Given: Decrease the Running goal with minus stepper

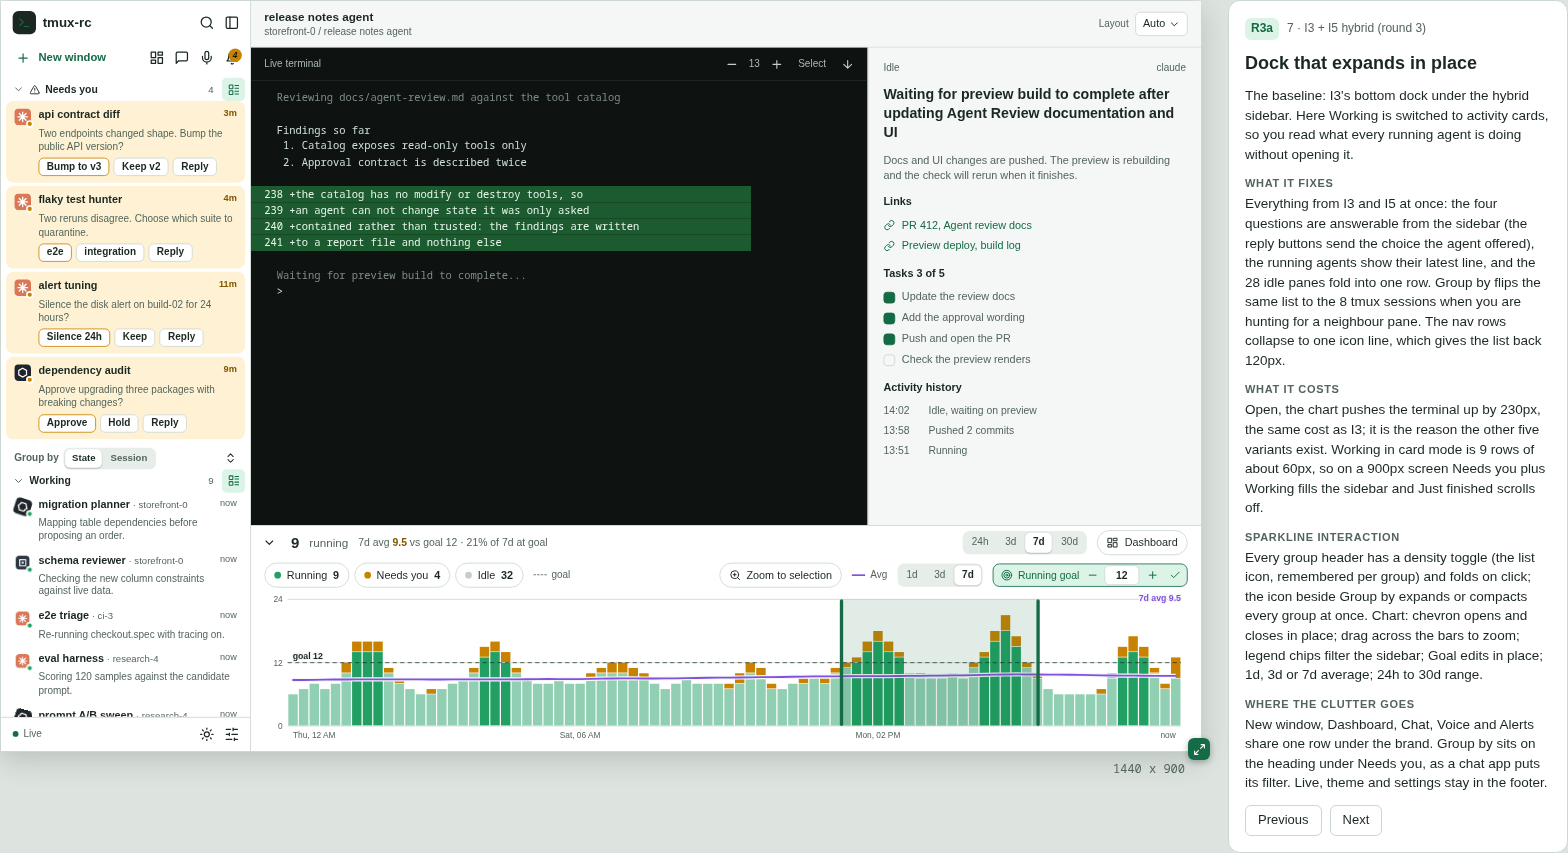Looking at the screenshot, I should click(x=1093, y=575).
